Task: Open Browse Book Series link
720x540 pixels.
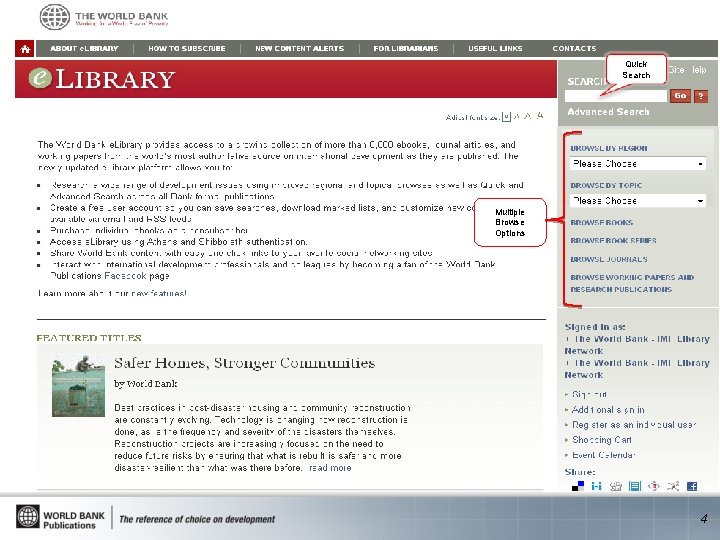Action: tap(613, 241)
